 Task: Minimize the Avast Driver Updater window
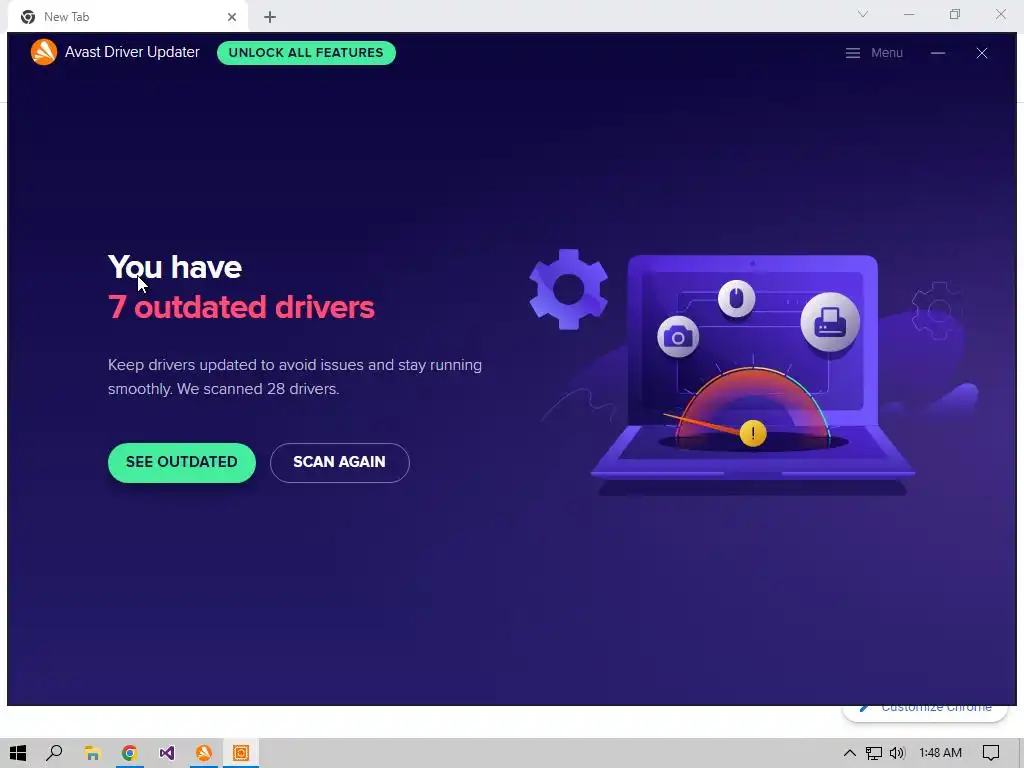[x=938, y=53]
